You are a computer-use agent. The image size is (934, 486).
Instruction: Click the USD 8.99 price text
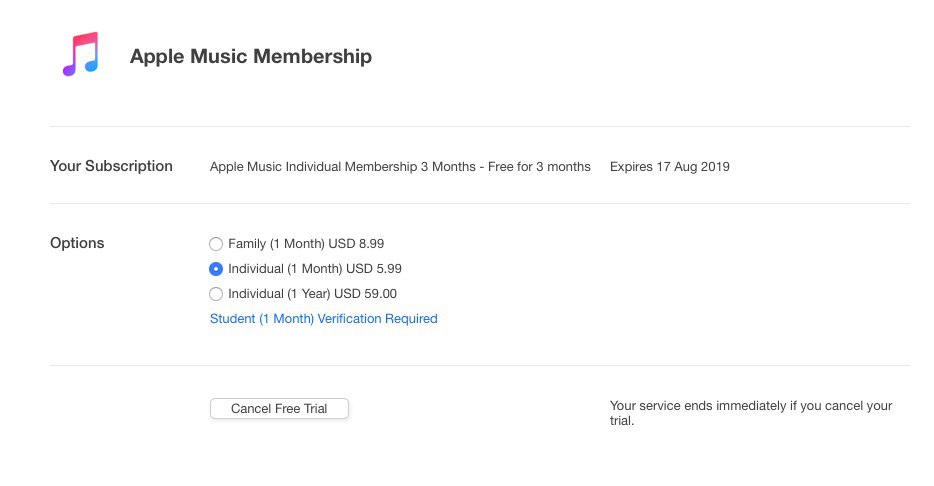point(356,244)
